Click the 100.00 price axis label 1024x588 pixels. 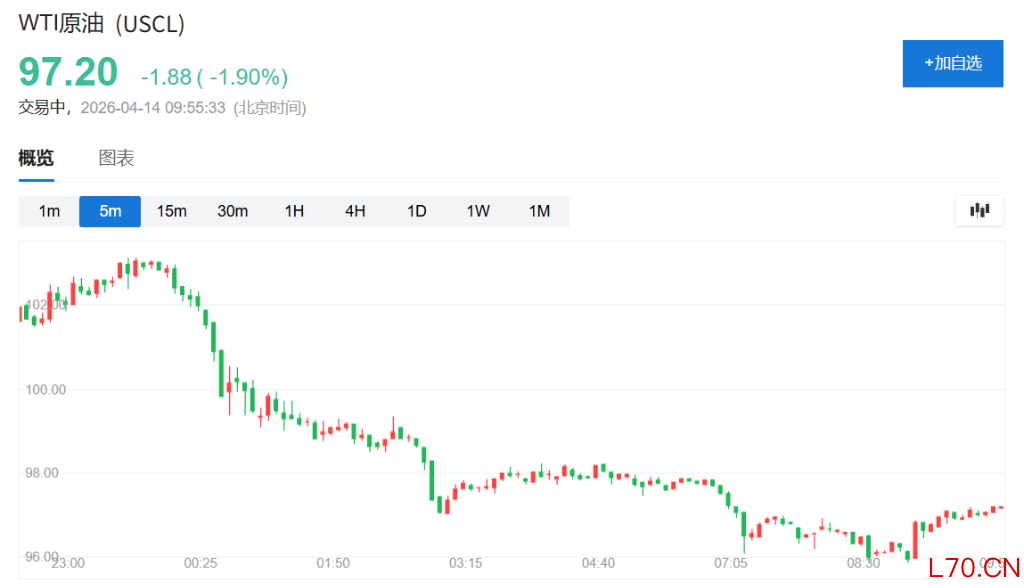pos(46,389)
